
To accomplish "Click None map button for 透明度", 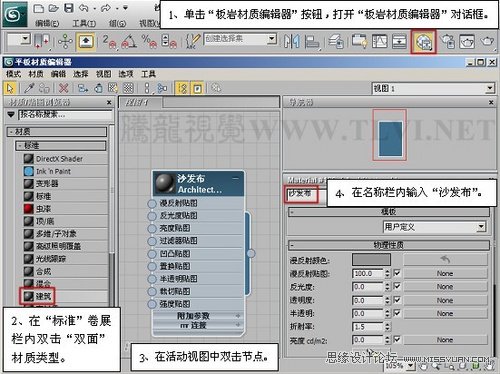I will [x=445, y=300].
